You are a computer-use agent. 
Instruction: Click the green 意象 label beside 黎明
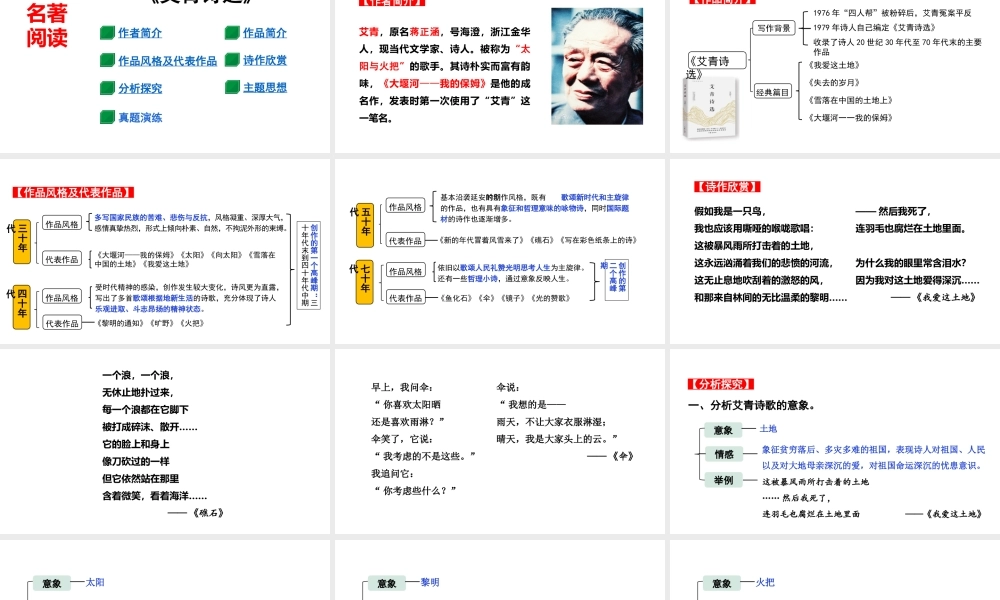pos(386,583)
